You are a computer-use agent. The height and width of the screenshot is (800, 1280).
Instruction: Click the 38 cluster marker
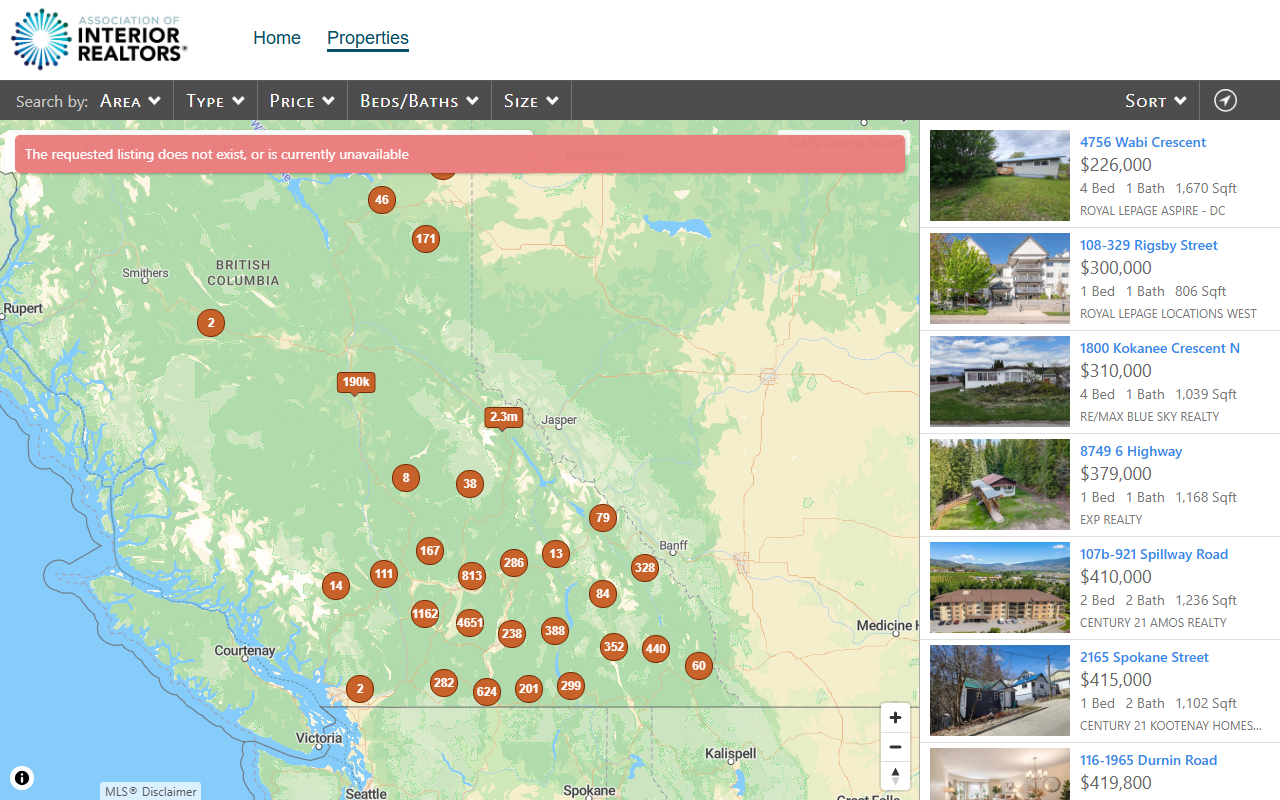[x=470, y=485]
